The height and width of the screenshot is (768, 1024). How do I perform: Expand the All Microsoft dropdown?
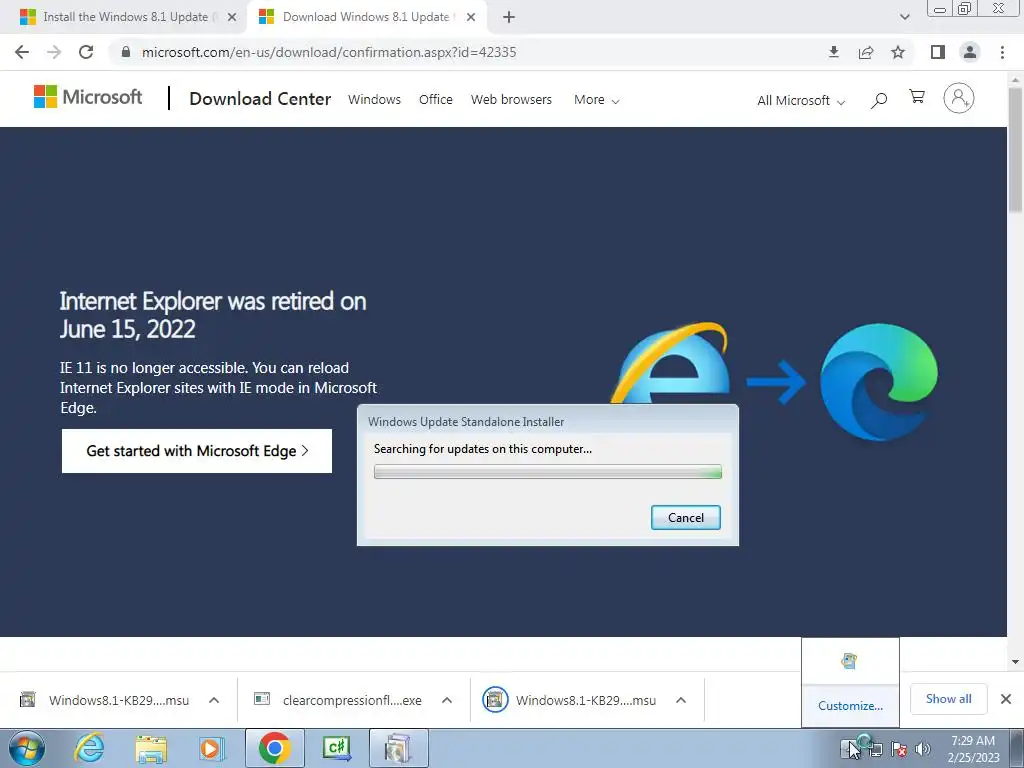(x=801, y=101)
